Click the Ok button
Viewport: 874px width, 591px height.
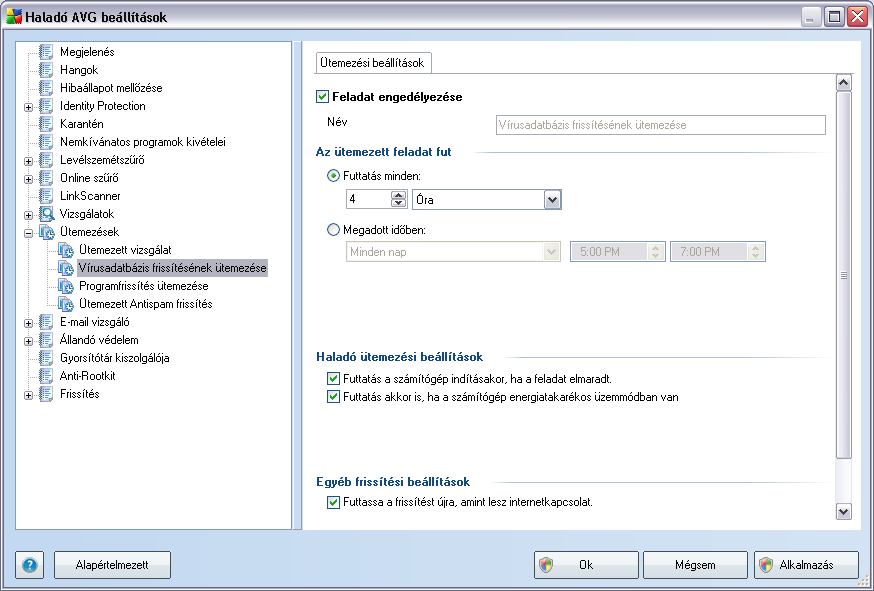(586, 565)
